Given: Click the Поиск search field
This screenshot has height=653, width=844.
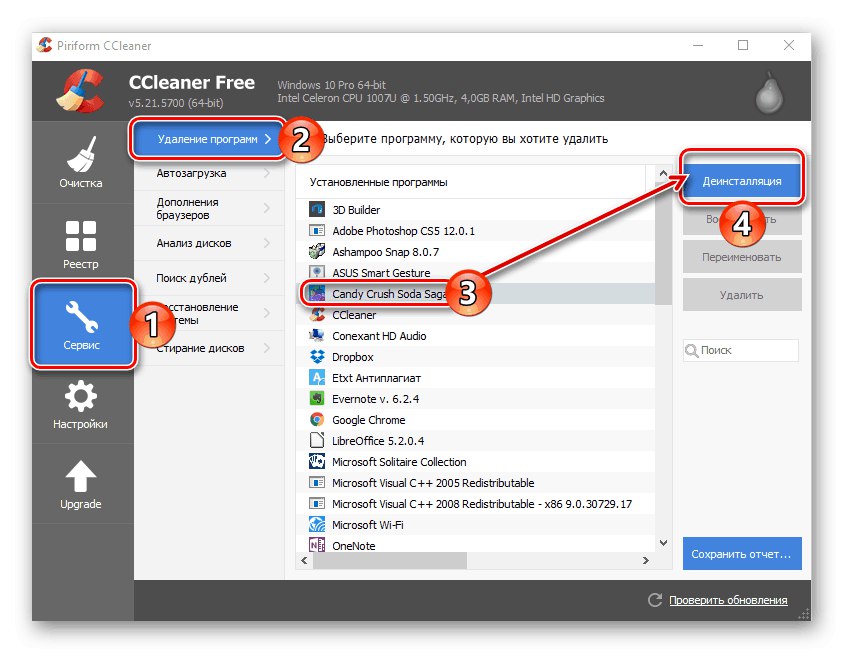Looking at the screenshot, I should [x=741, y=350].
